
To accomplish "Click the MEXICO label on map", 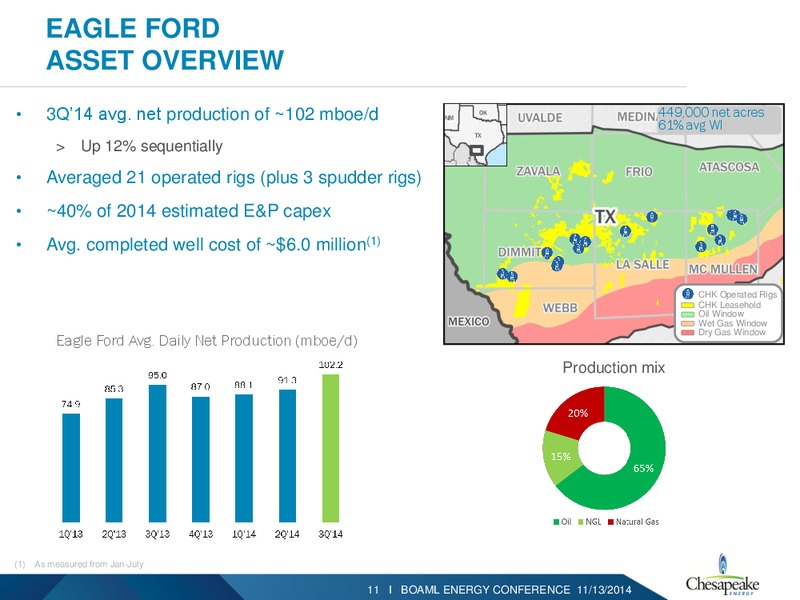I will pos(468,321).
